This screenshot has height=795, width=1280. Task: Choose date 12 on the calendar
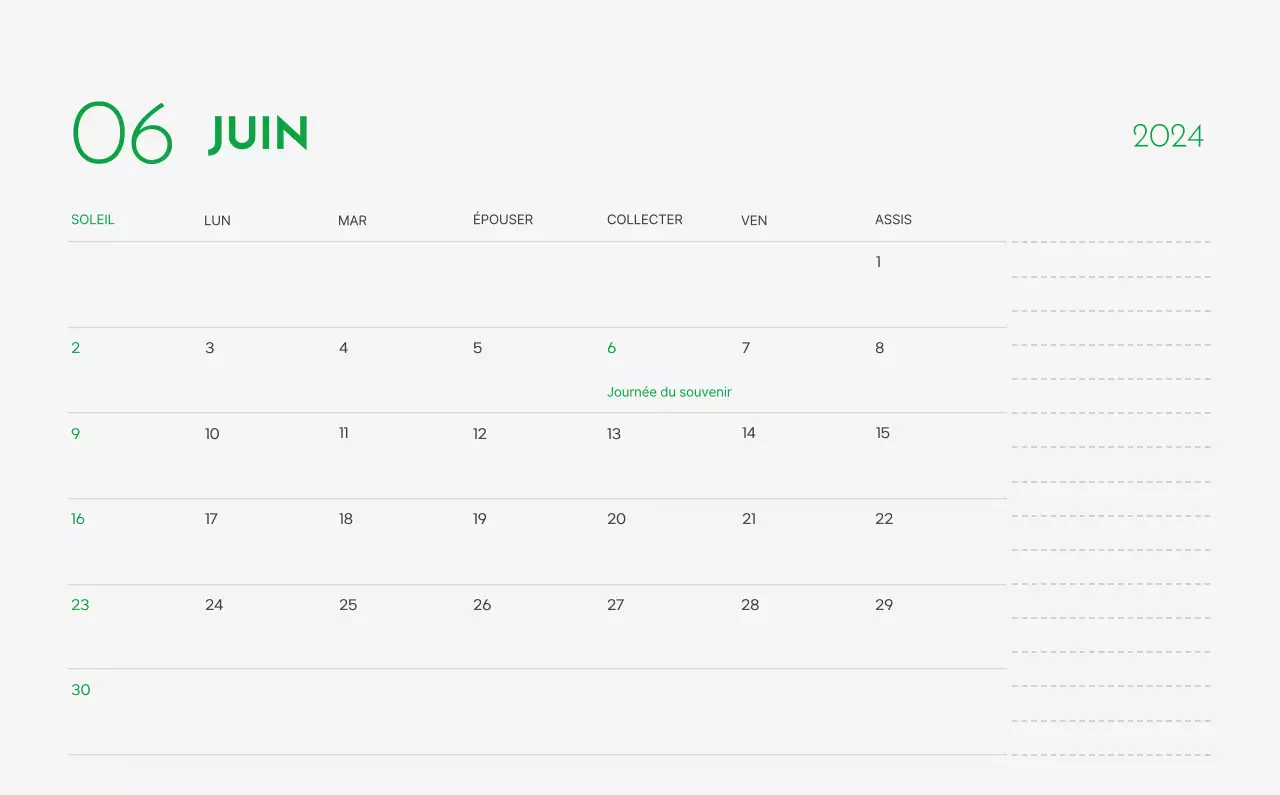pyautogui.click(x=479, y=434)
